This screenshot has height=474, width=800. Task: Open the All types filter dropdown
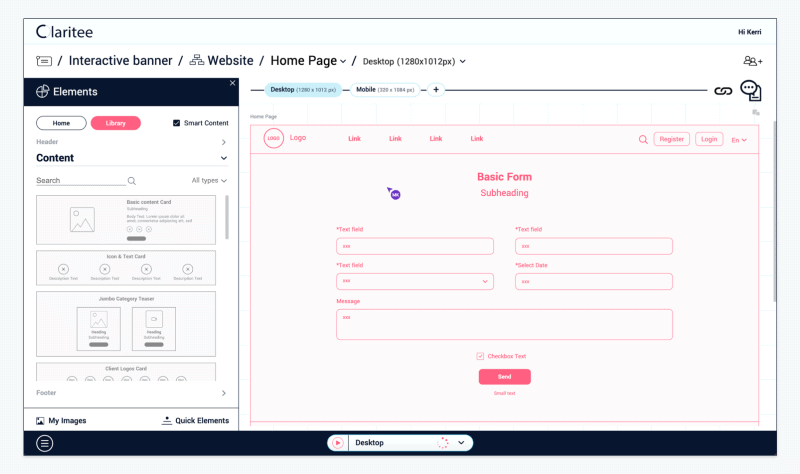(209, 181)
